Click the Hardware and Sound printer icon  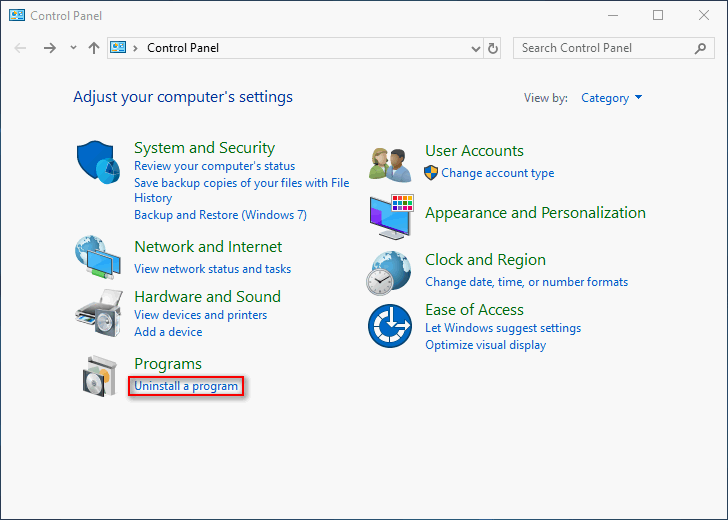coord(99,313)
